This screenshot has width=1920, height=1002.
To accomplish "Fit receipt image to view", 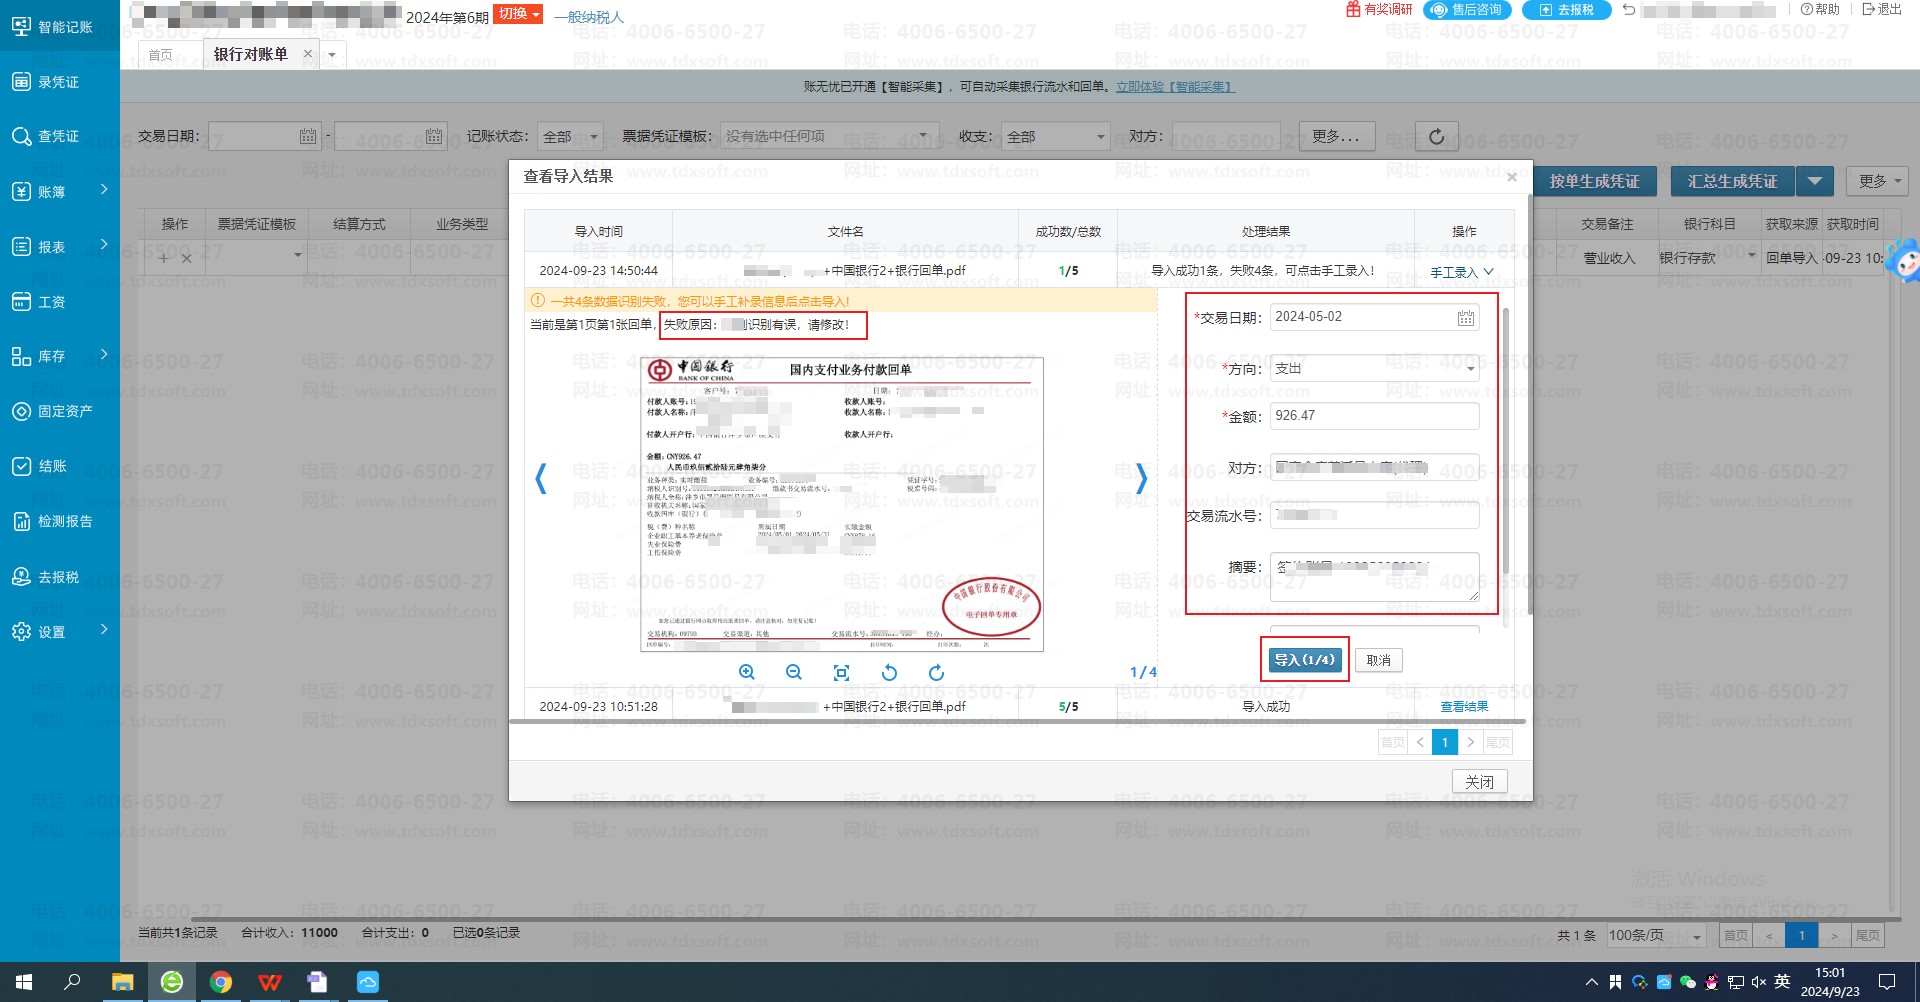I will [x=841, y=673].
